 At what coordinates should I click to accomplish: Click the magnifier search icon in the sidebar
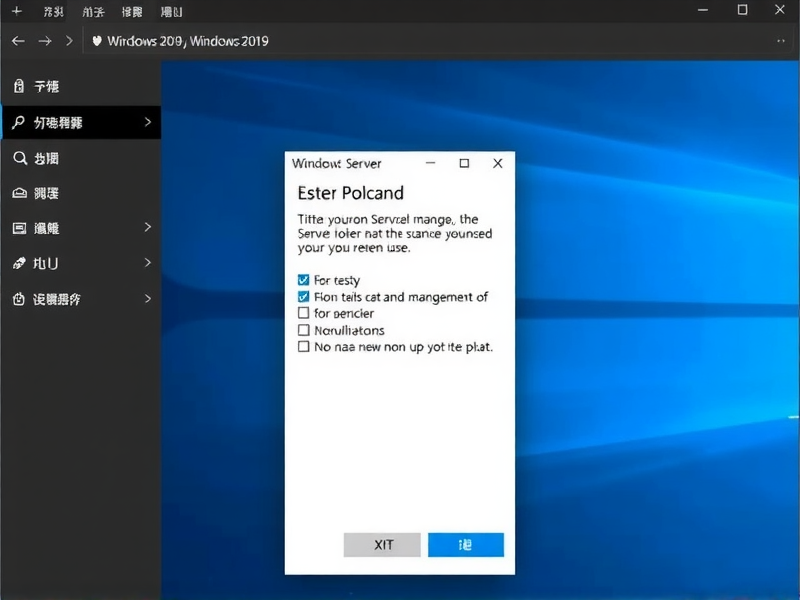21,158
